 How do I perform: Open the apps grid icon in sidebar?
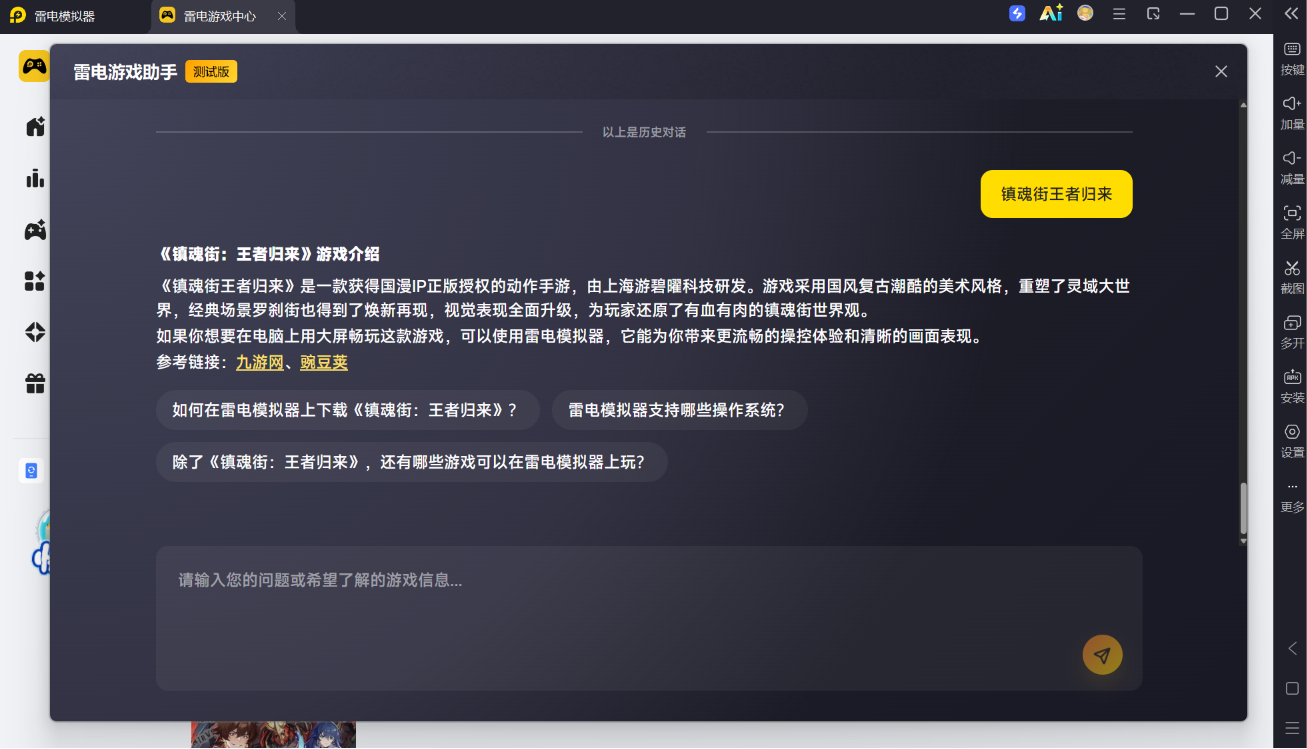[x=35, y=281]
